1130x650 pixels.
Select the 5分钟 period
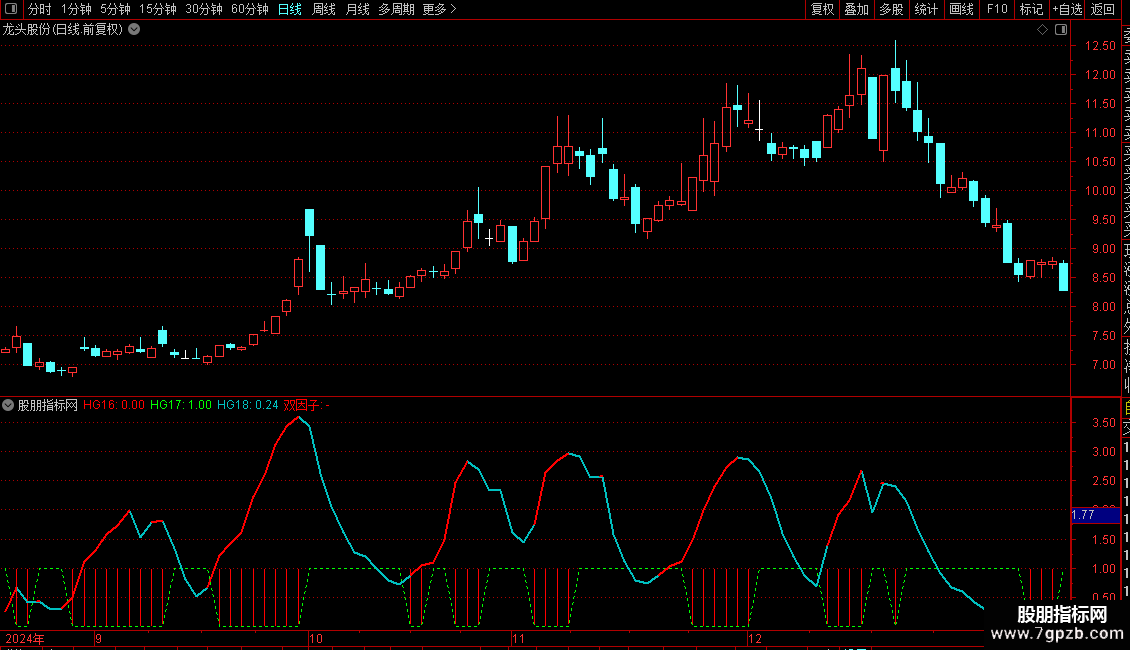(x=115, y=9)
